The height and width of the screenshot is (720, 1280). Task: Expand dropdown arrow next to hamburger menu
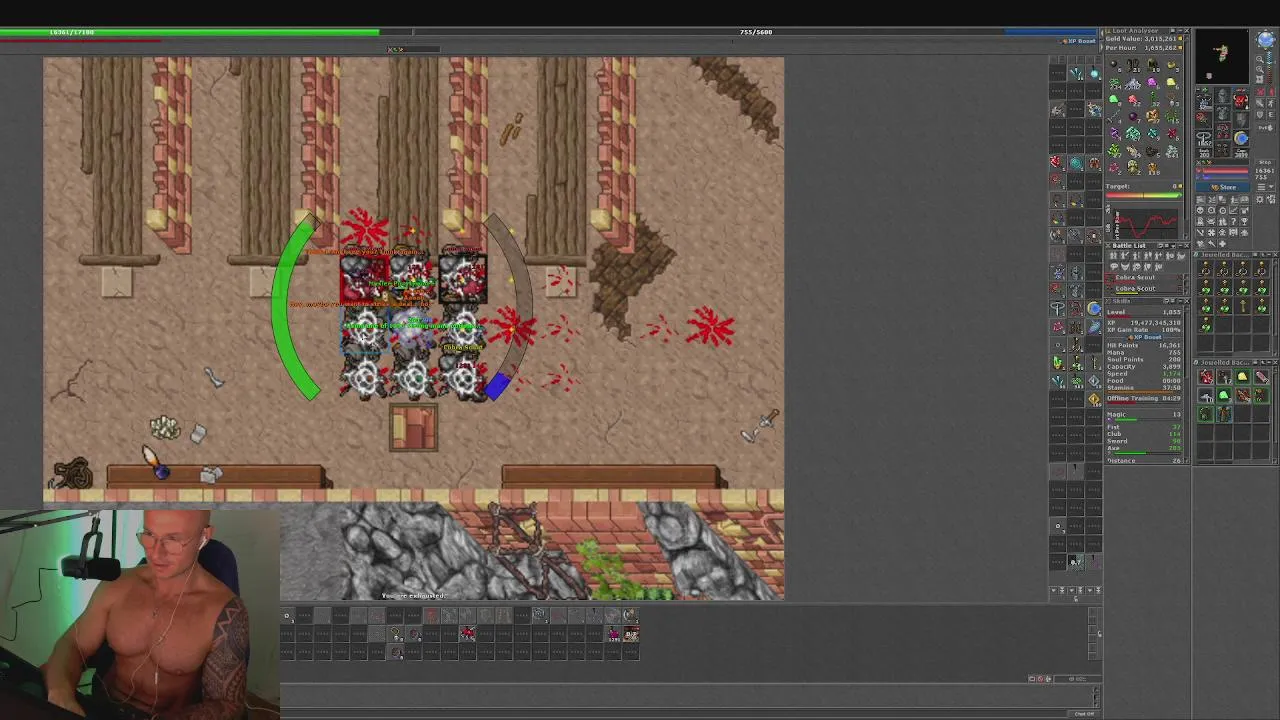pos(1271,186)
